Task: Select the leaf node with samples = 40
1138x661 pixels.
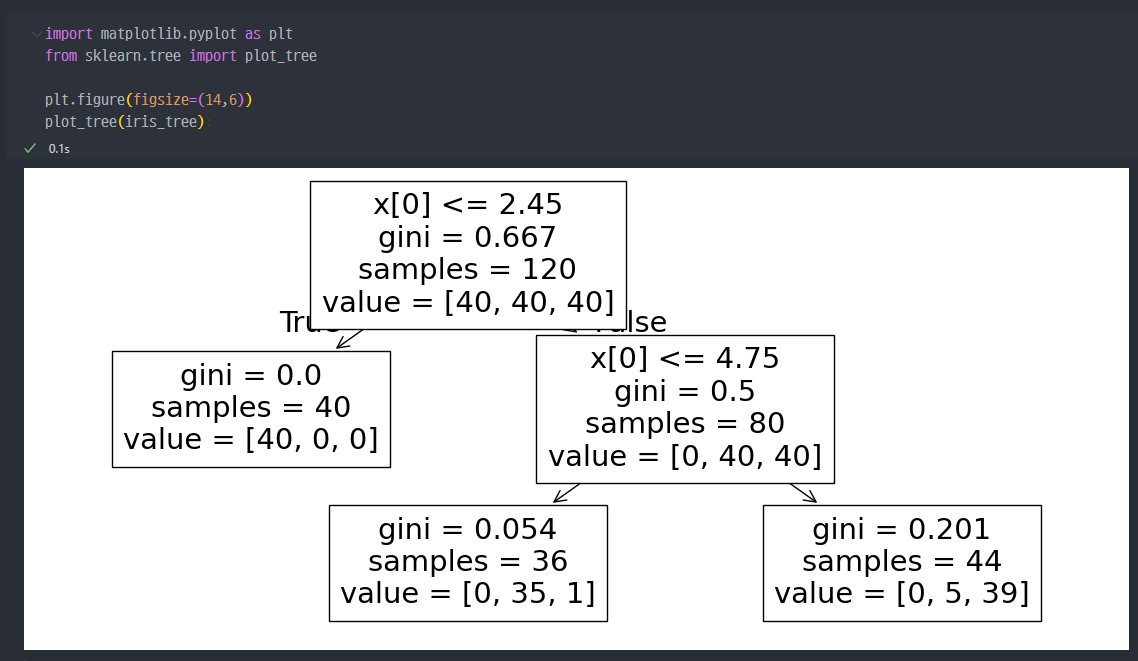Action: click(x=251, y=409)
